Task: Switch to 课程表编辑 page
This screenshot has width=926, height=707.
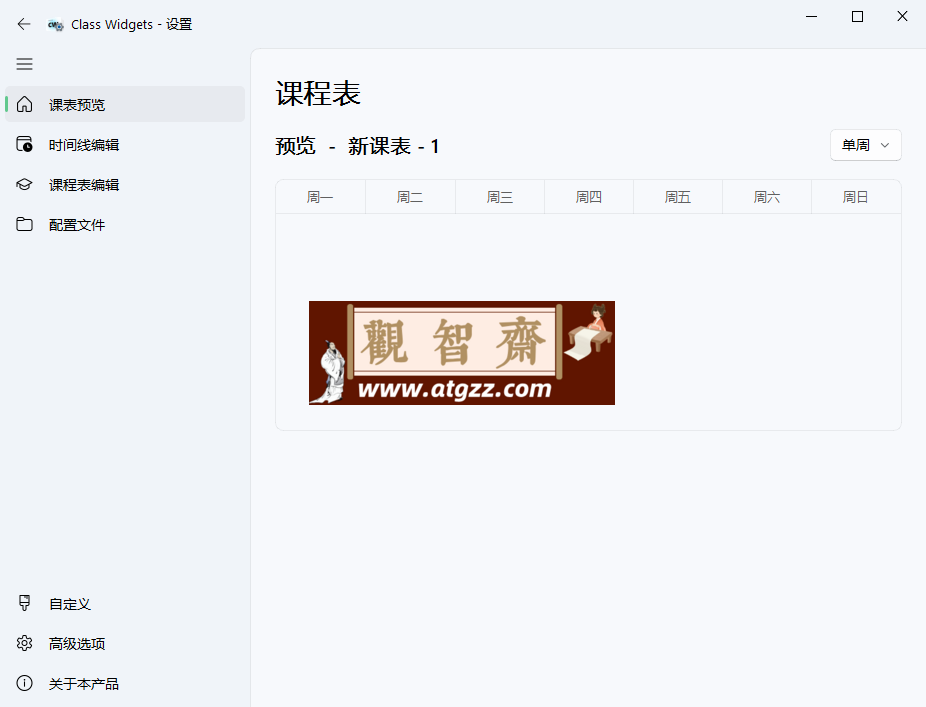Action: click(x=125, y=185)
